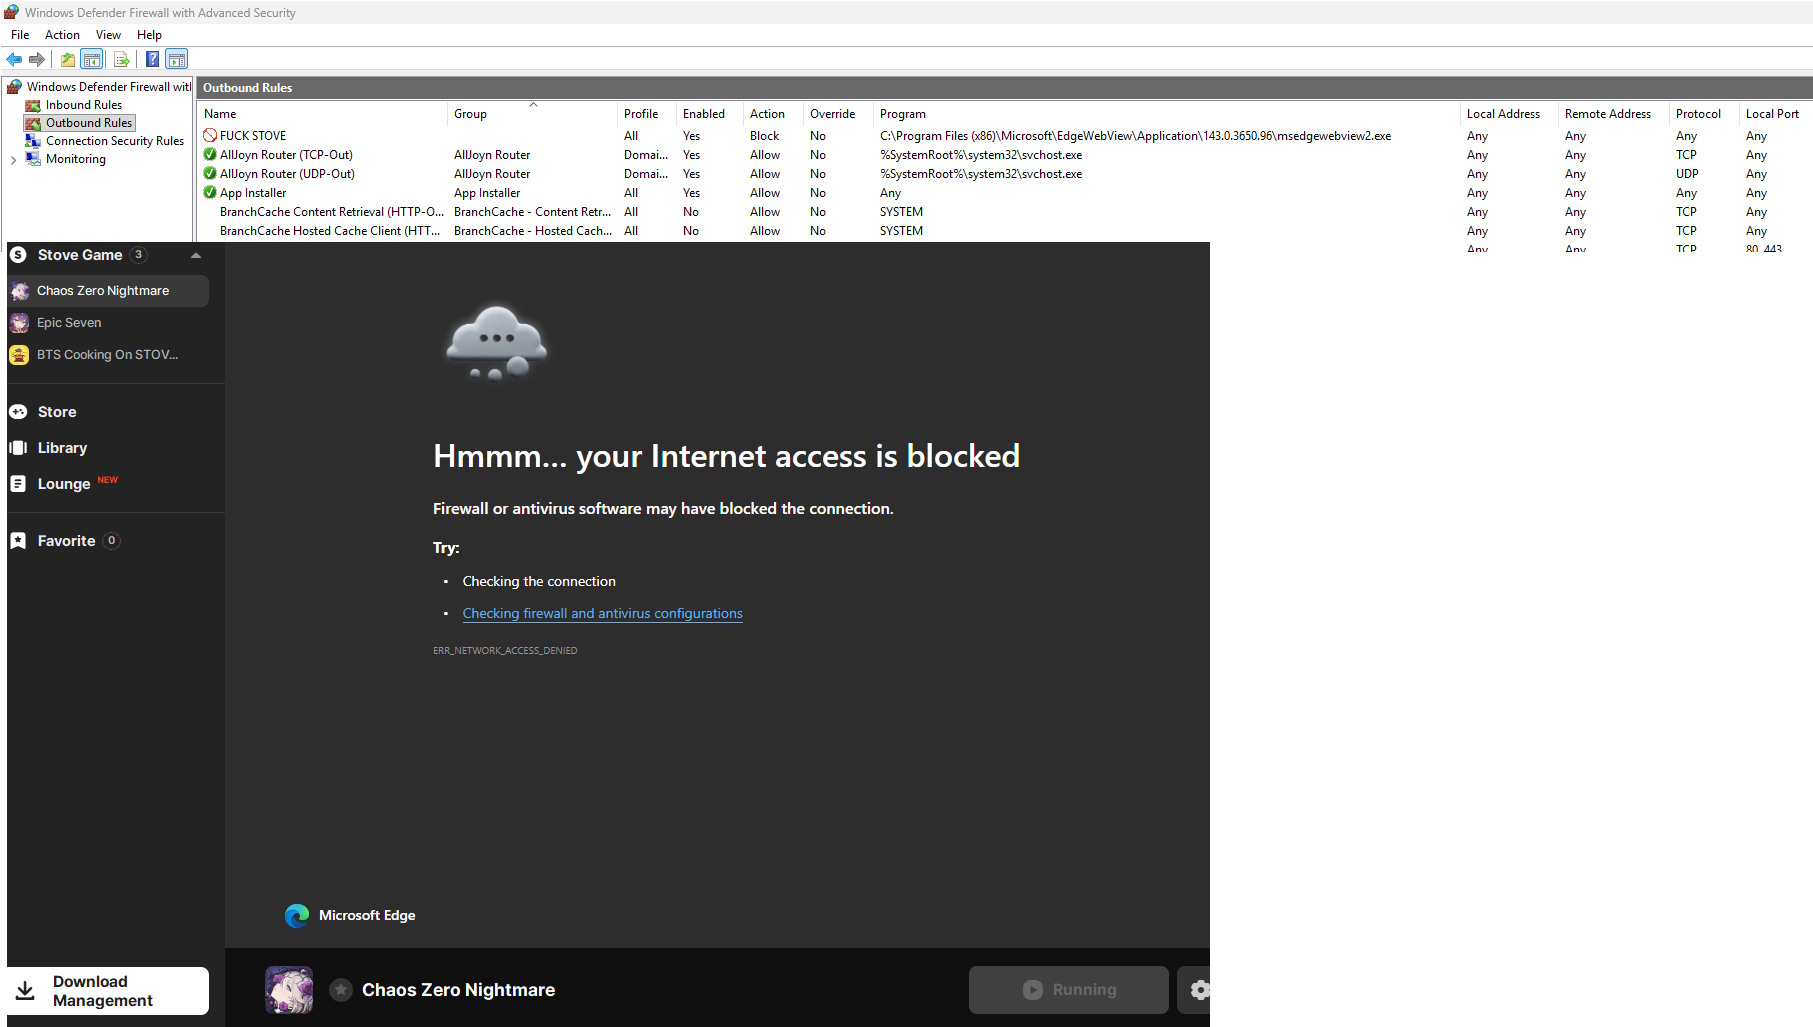Select Connection Security Rules label in tree
This screenshot has width=1813, height=1027.
[x=115, y=141]
